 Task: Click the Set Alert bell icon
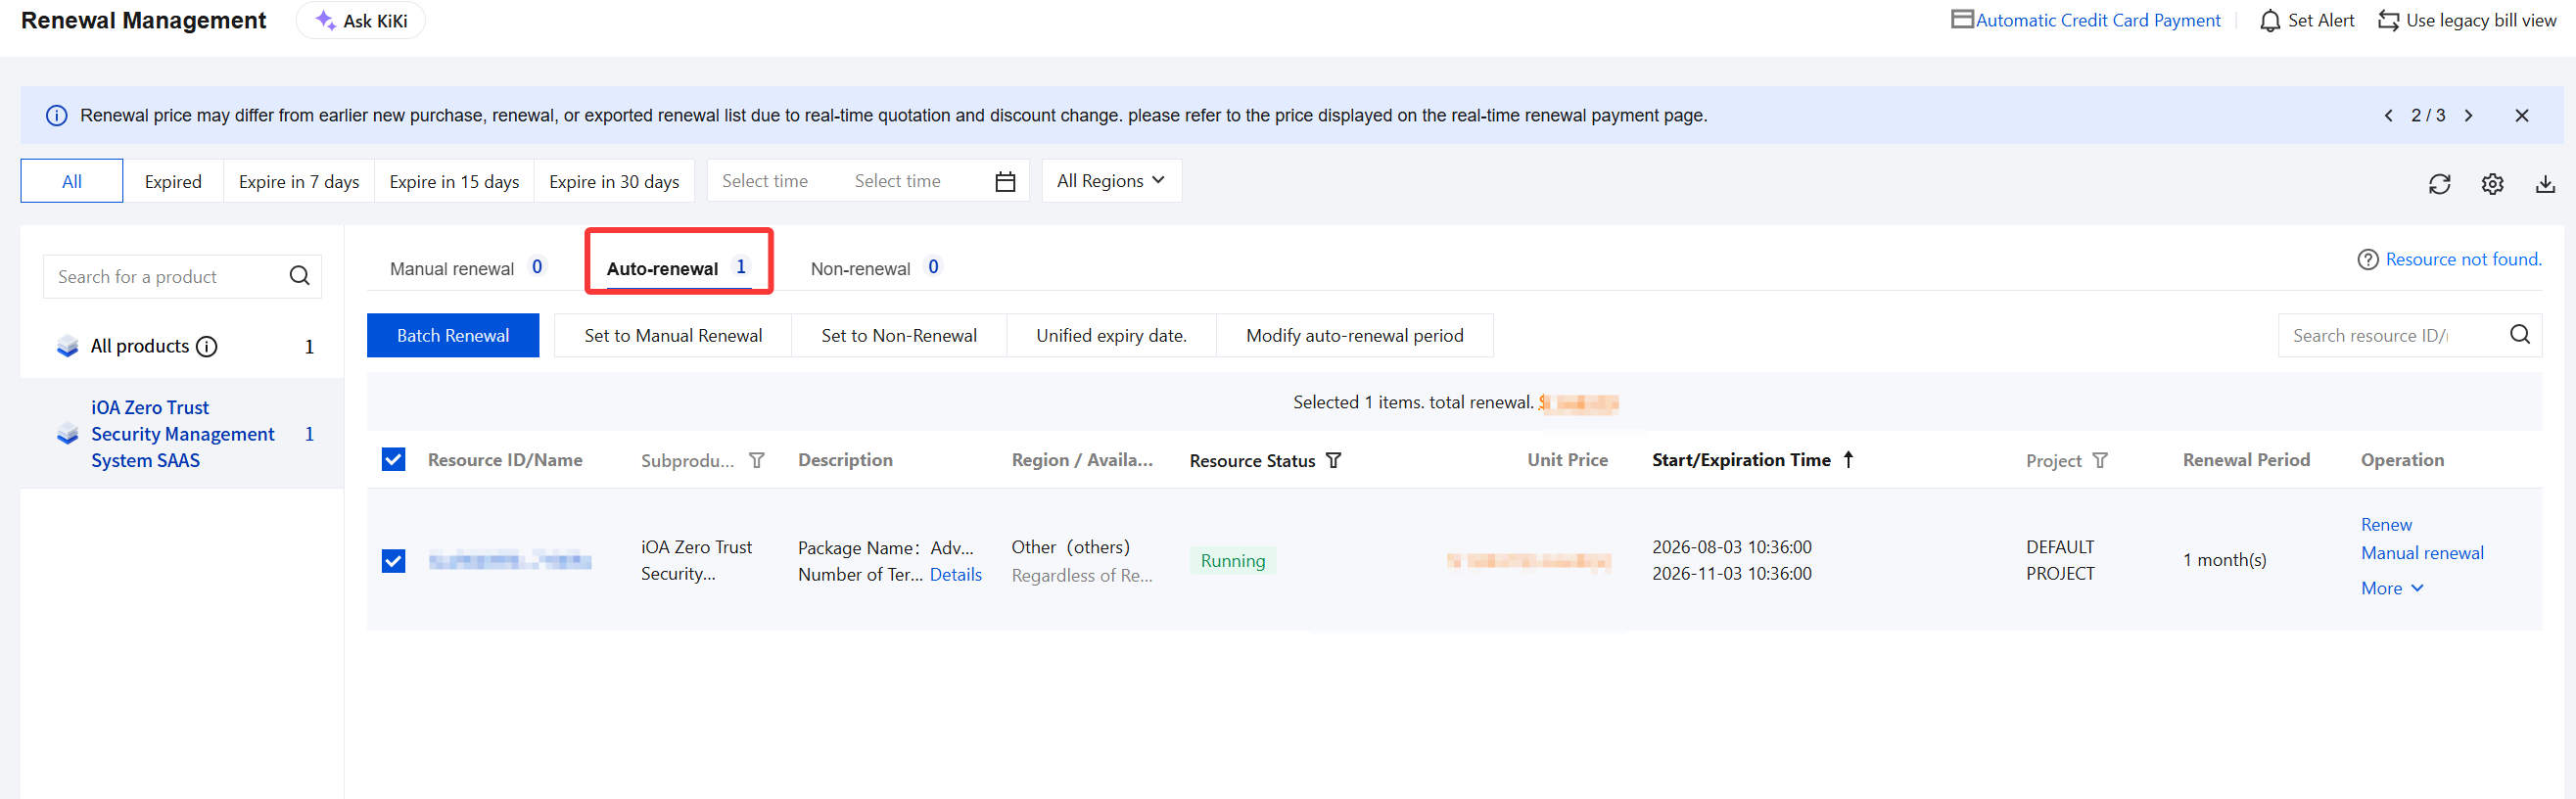pos(2270,21)
